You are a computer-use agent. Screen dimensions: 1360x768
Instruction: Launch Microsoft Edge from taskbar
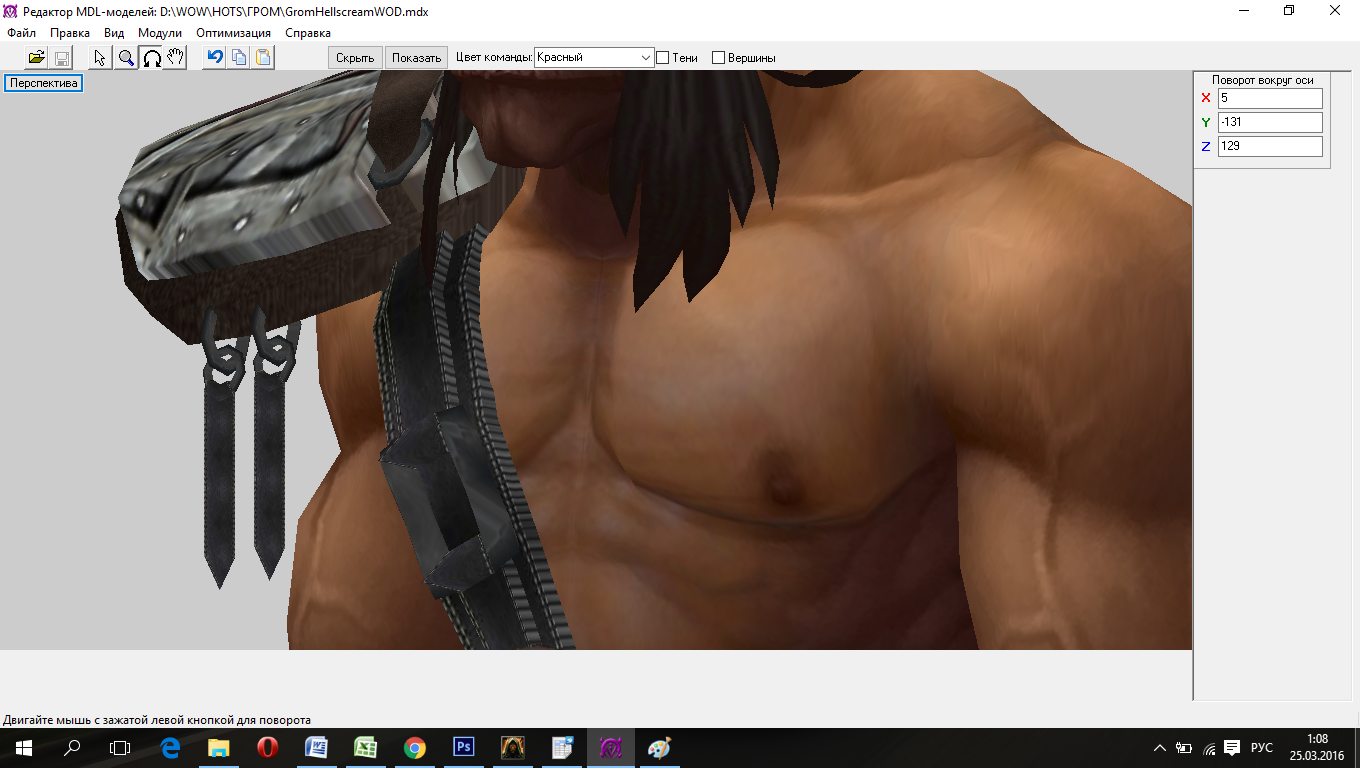click(170, 748)
